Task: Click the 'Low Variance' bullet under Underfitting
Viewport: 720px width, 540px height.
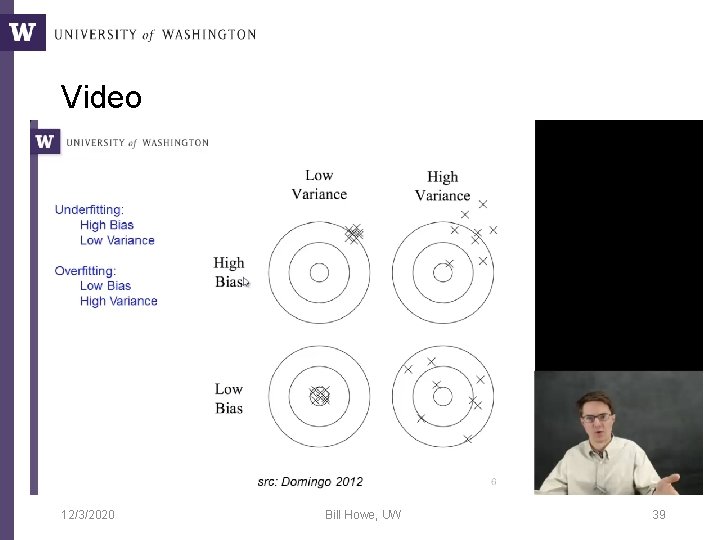Action: tap(117, 240)
